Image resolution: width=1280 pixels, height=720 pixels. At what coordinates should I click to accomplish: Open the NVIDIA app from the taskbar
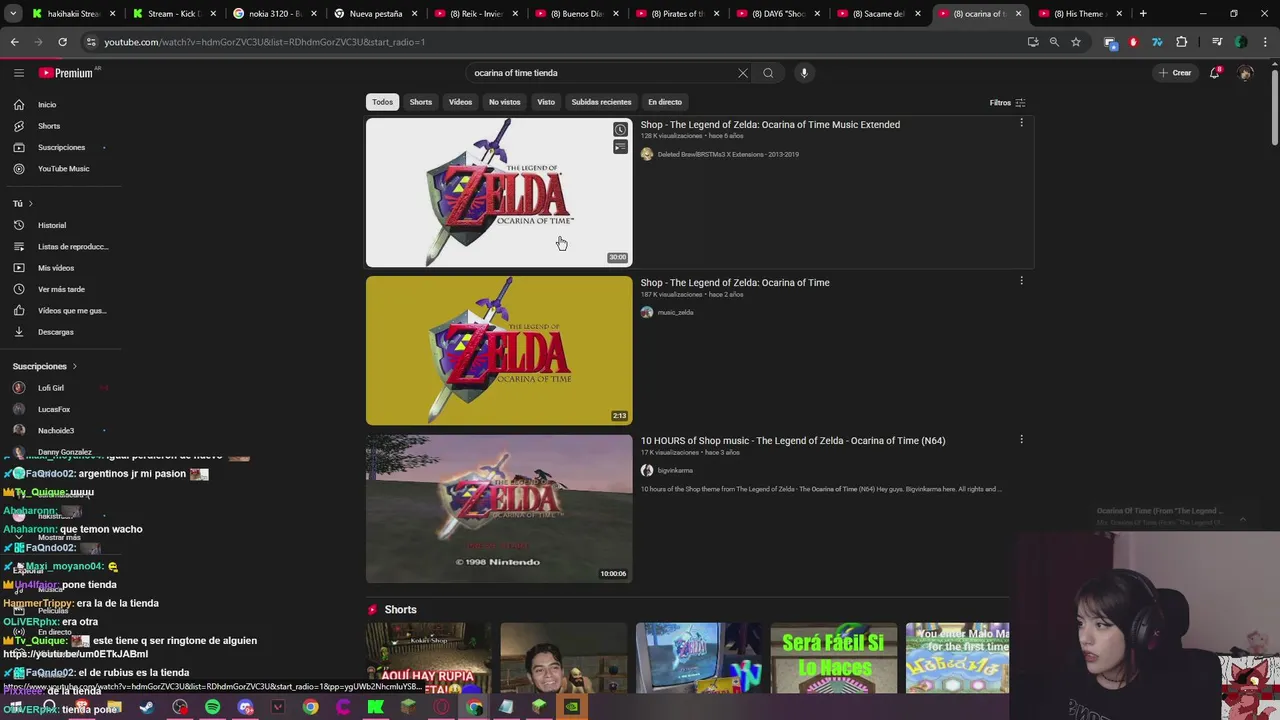(x=571, y=708)
